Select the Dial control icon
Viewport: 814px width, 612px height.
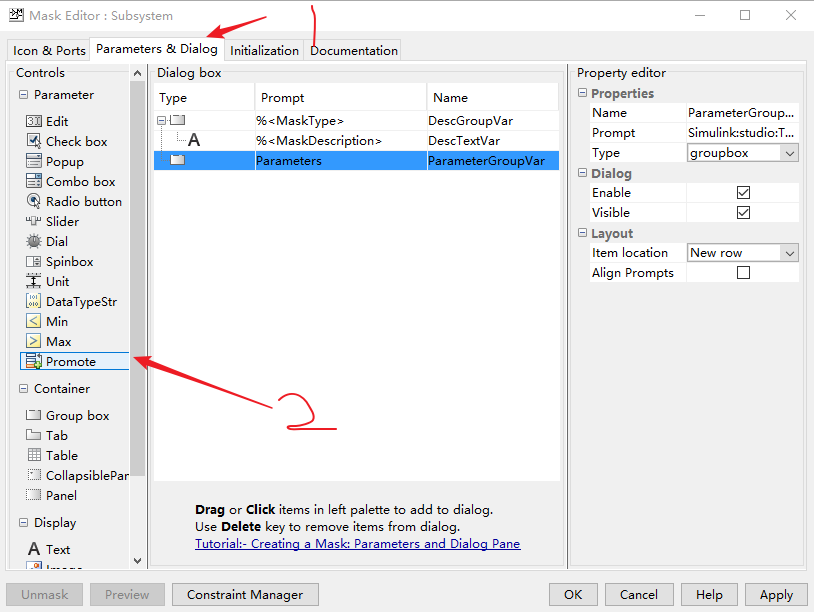click(34, 241)
